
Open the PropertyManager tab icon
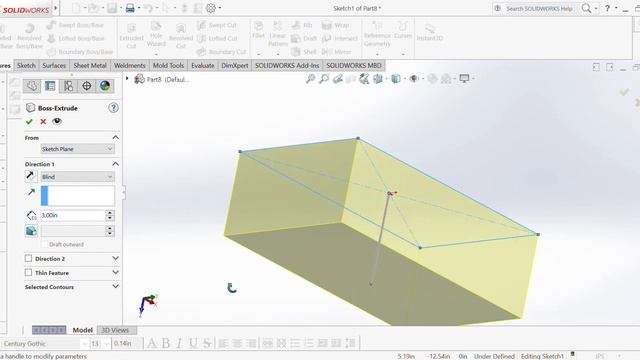click(50, 86)
